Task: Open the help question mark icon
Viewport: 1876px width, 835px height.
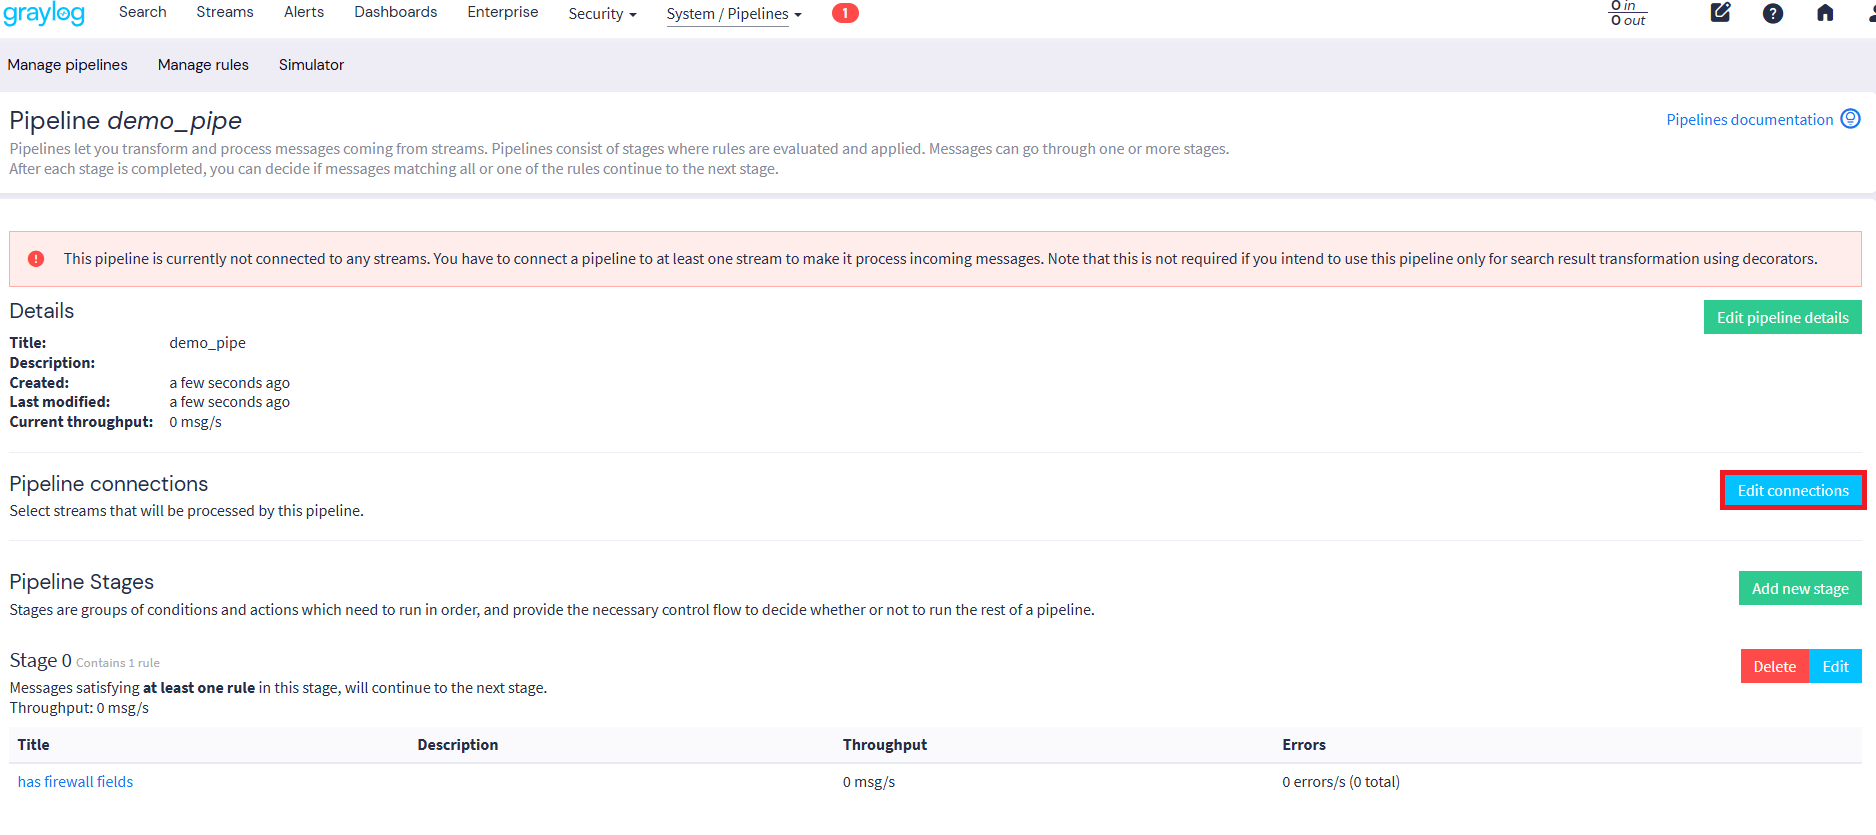Action: 1772,13
